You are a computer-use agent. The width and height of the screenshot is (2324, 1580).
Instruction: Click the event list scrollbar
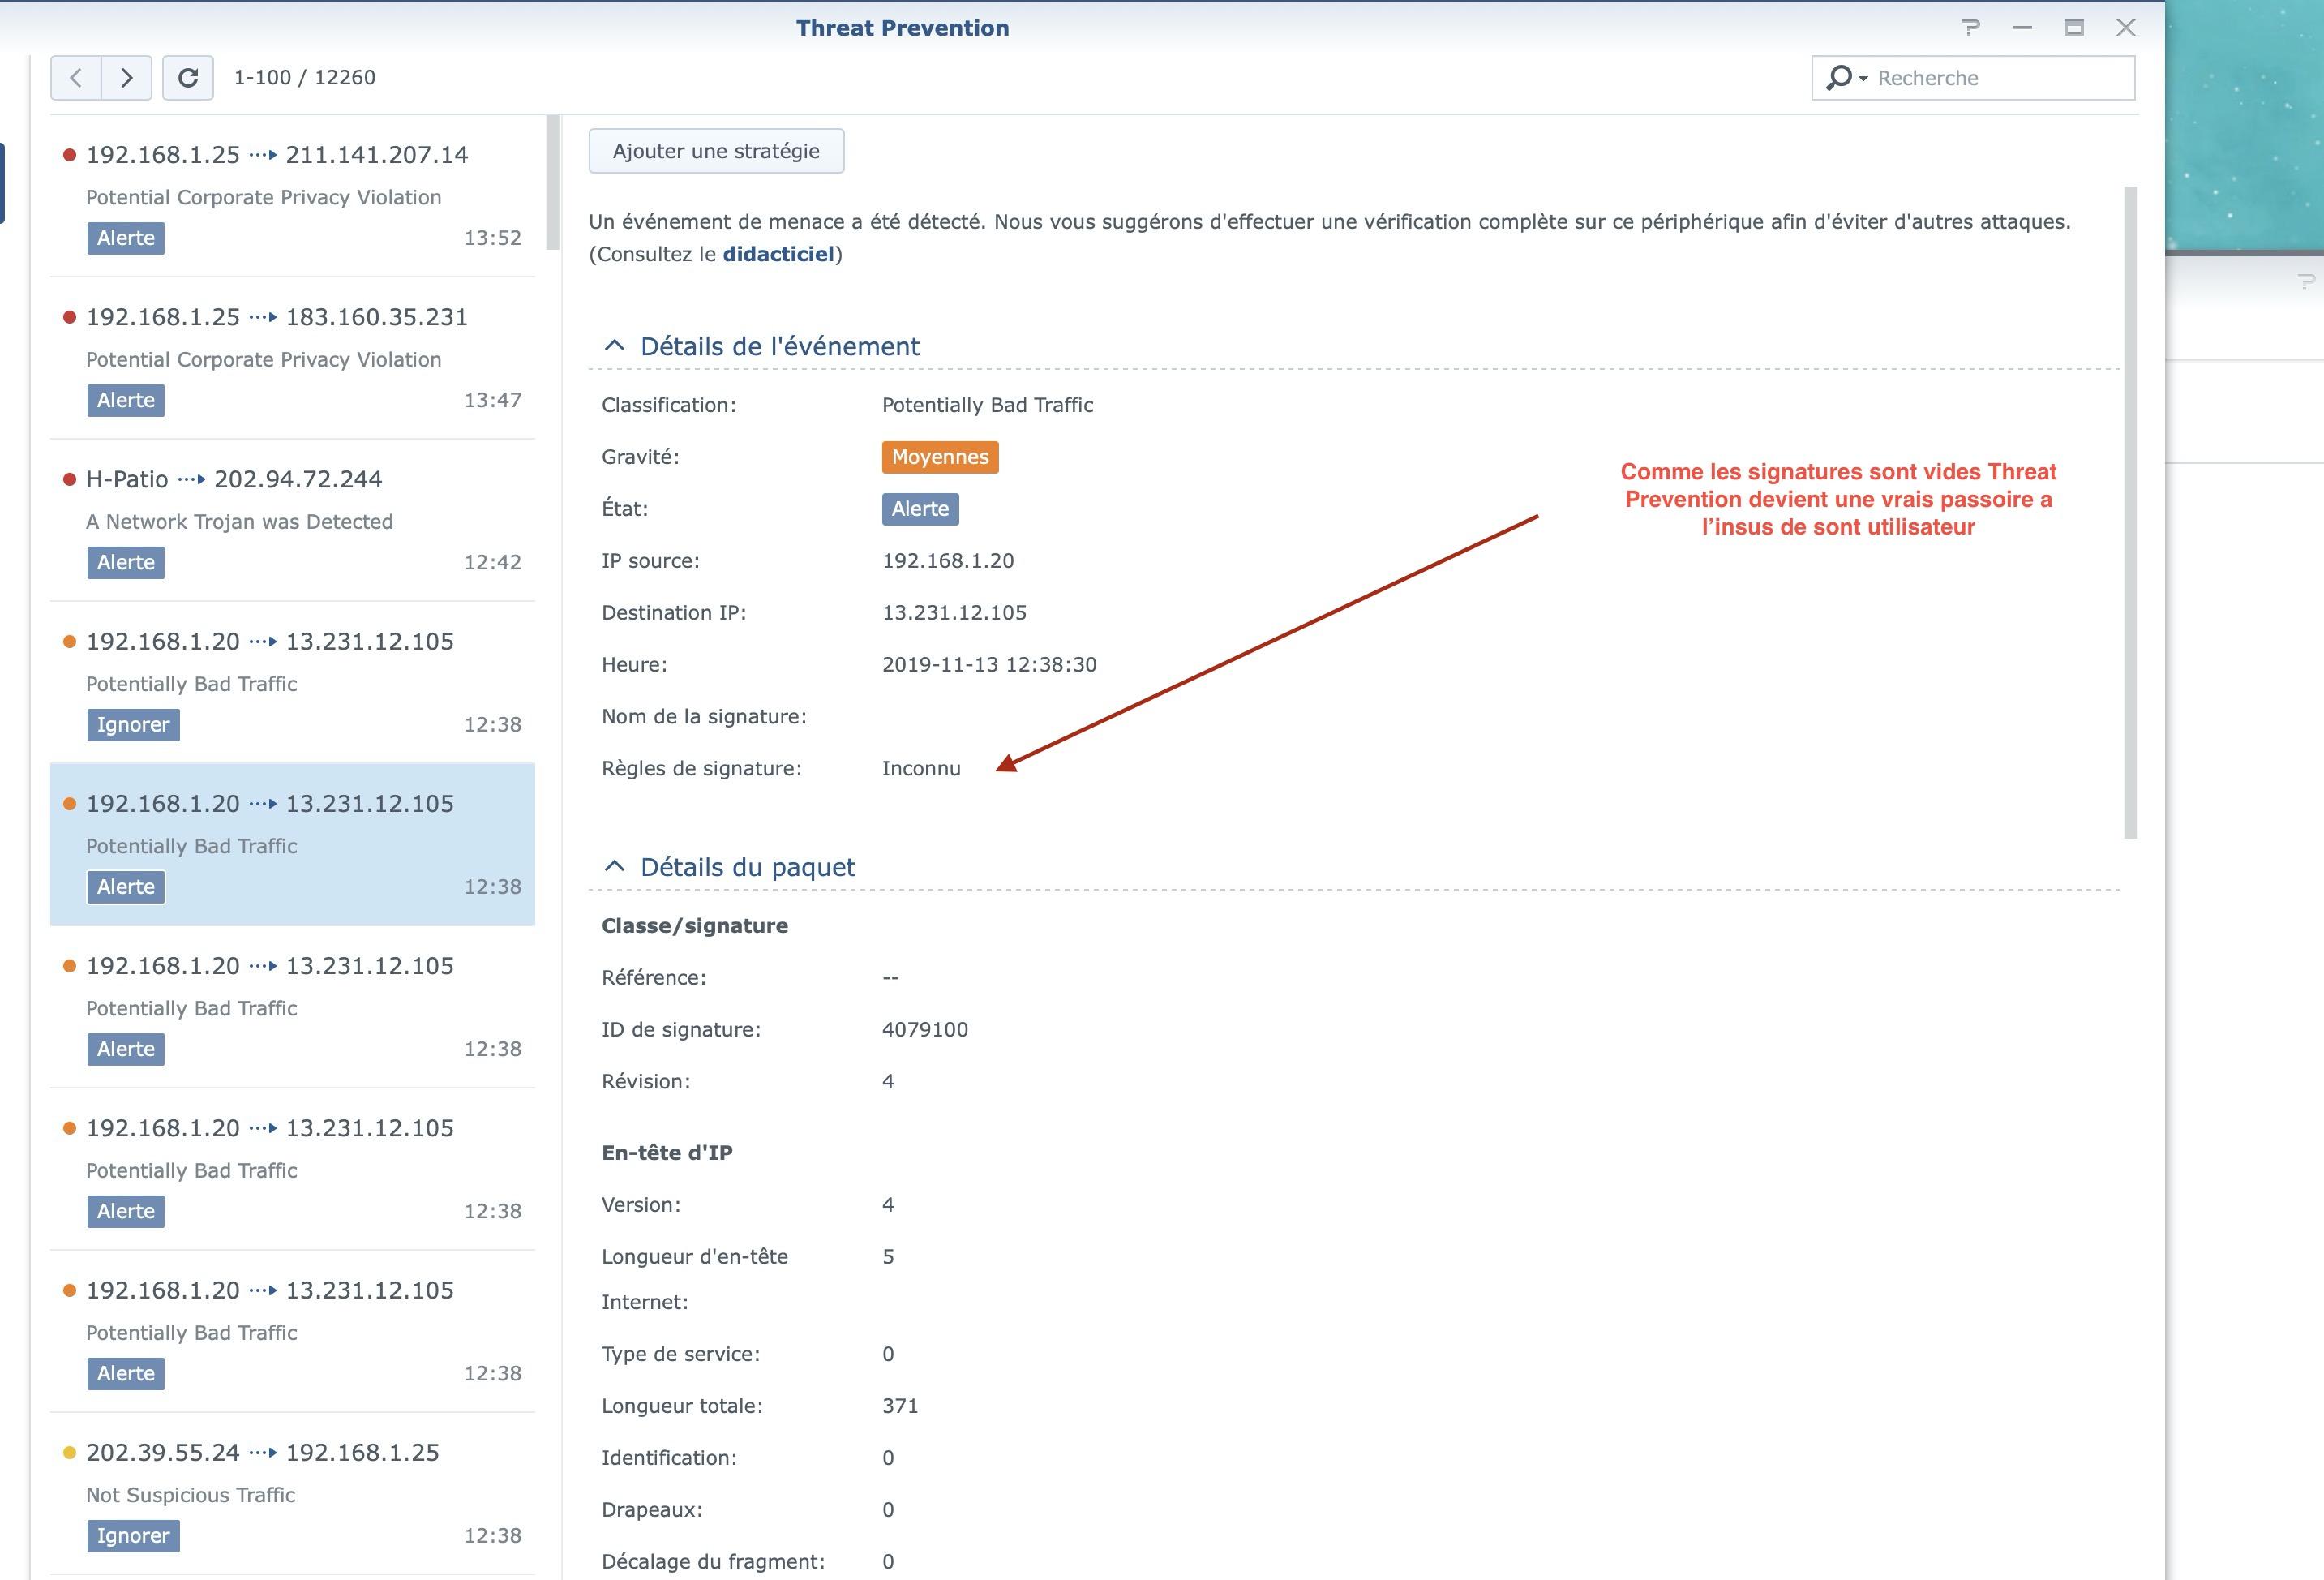(x=553, y=183)
